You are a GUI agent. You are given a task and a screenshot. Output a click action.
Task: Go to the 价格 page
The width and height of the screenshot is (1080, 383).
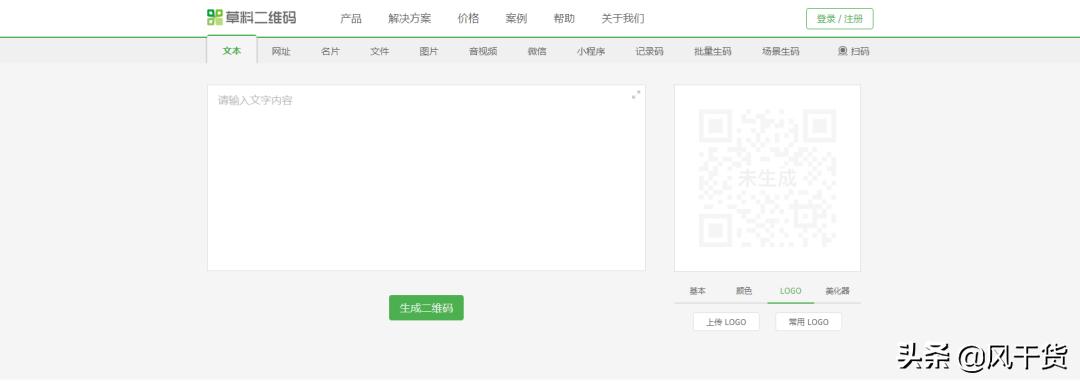pos(468,19)
